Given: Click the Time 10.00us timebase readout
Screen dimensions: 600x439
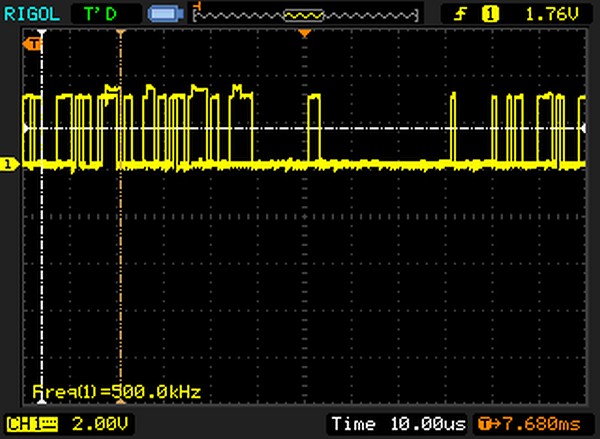Looking at the screenshot, I should pyautogui.click(x=400, y=423).
